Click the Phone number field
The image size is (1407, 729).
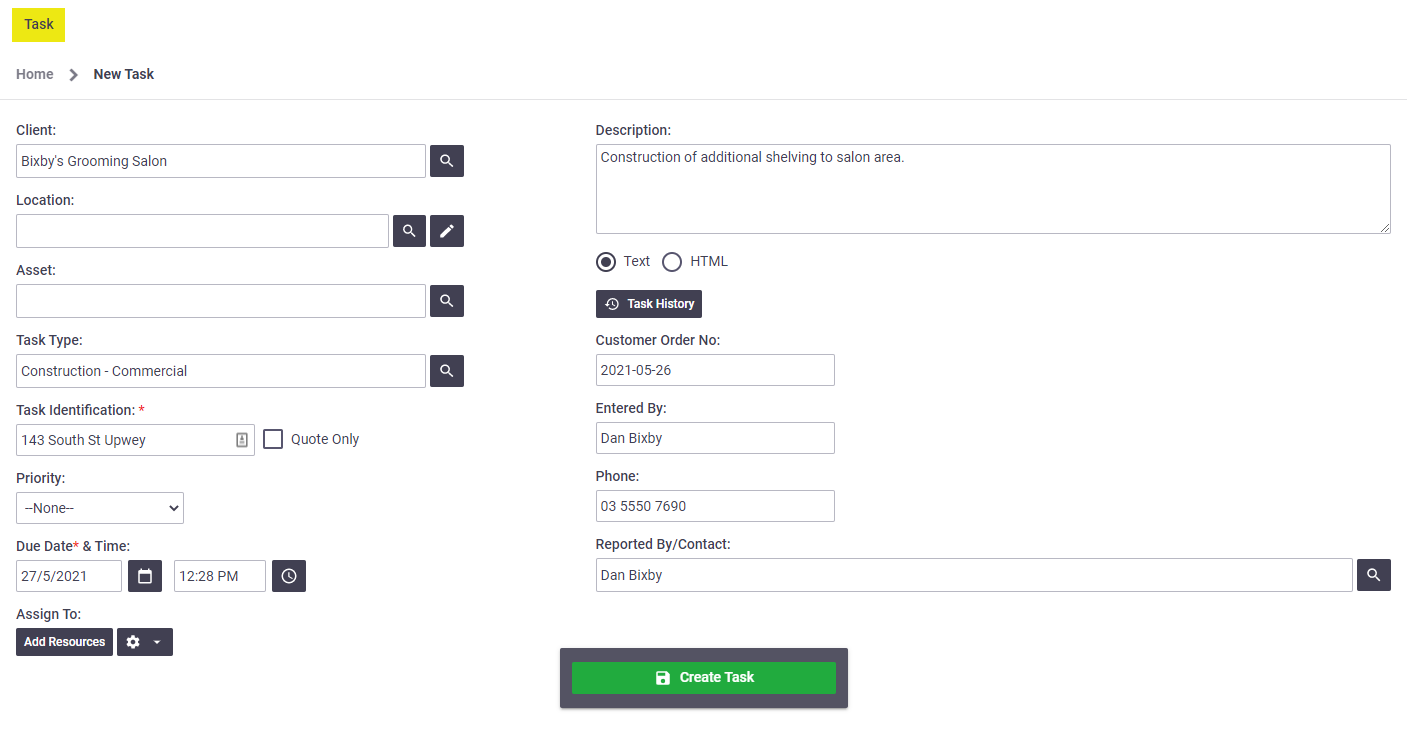click(x=715, y=506)
